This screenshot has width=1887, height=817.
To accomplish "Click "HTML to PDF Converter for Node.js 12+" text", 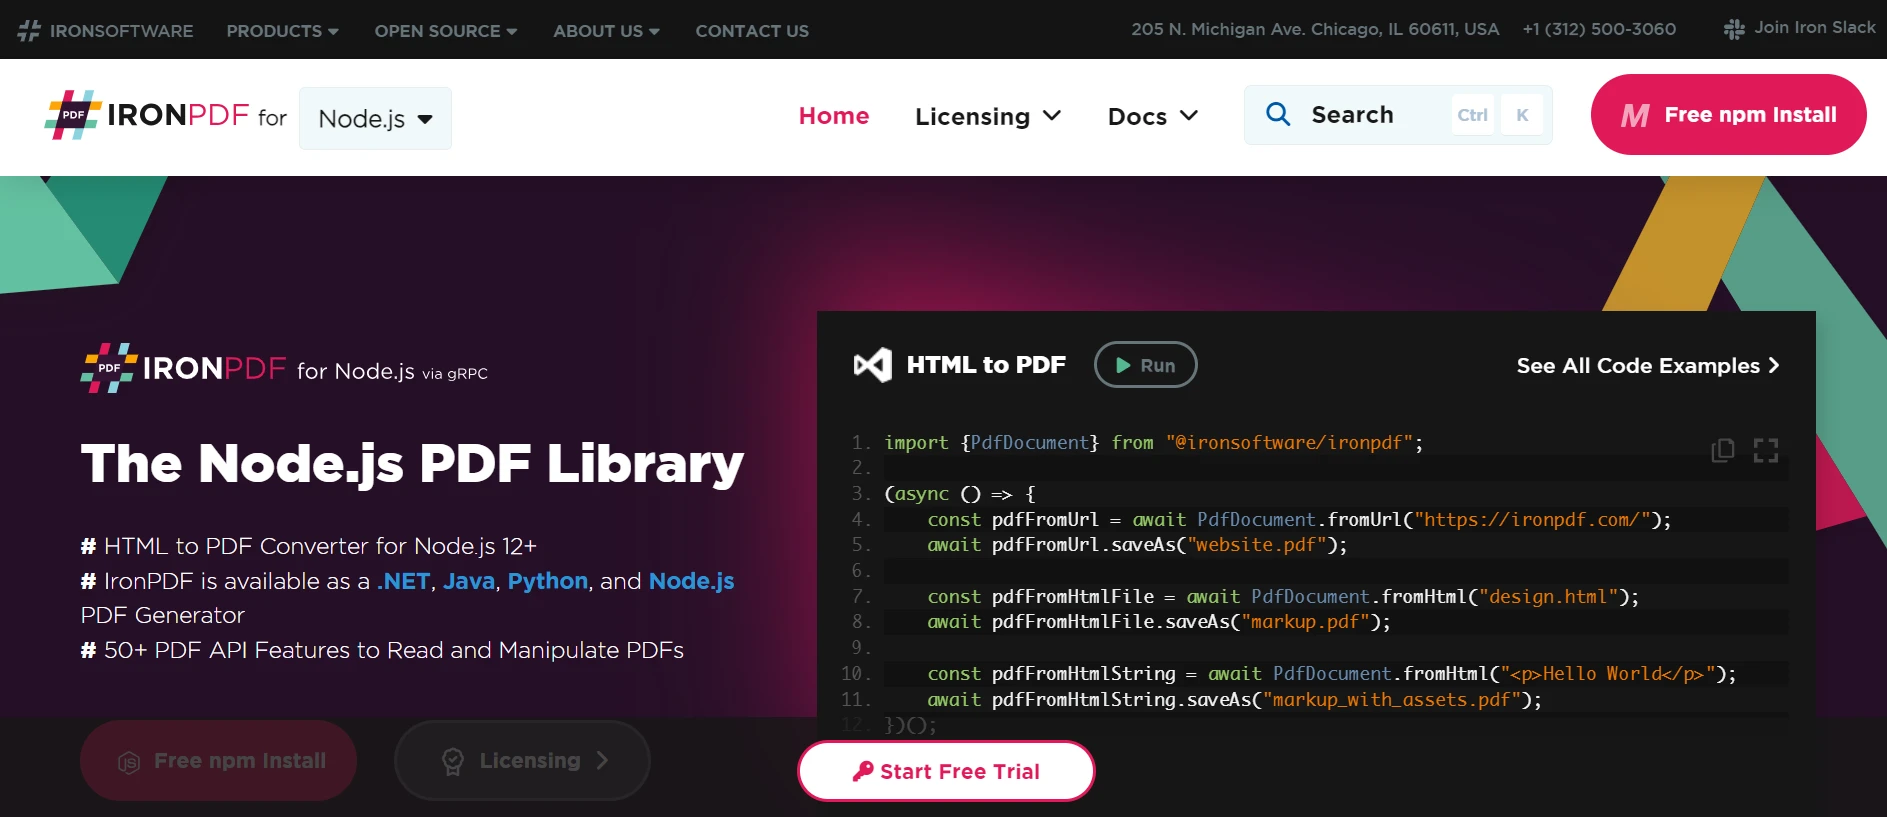I will tap(320, 546).
